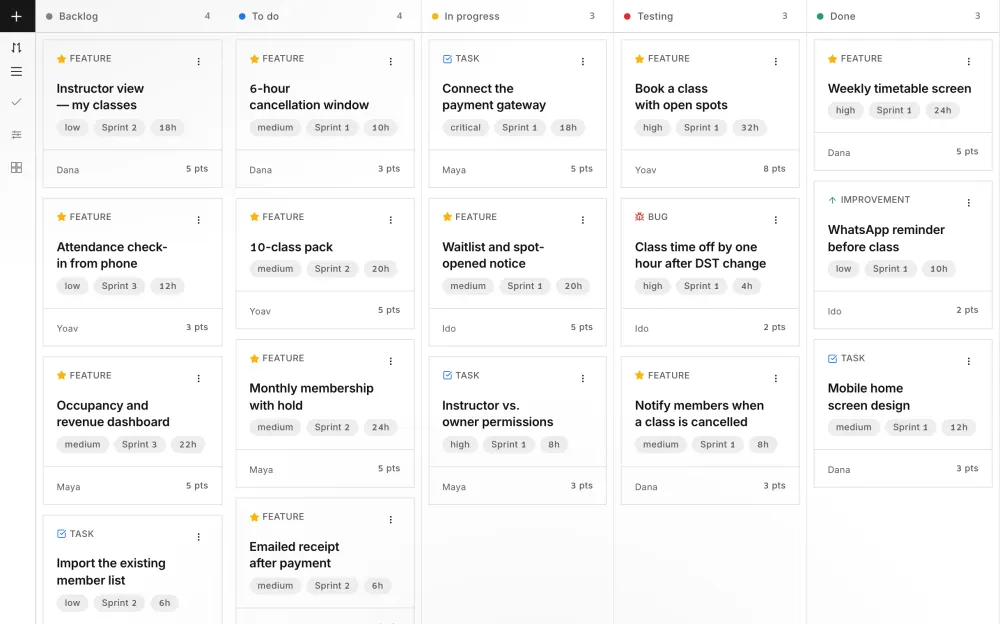Open the filter sliders icon in sidebar
Viewport: 1000px width, 624px height.
pyautogui.click(x=17, y=134)
